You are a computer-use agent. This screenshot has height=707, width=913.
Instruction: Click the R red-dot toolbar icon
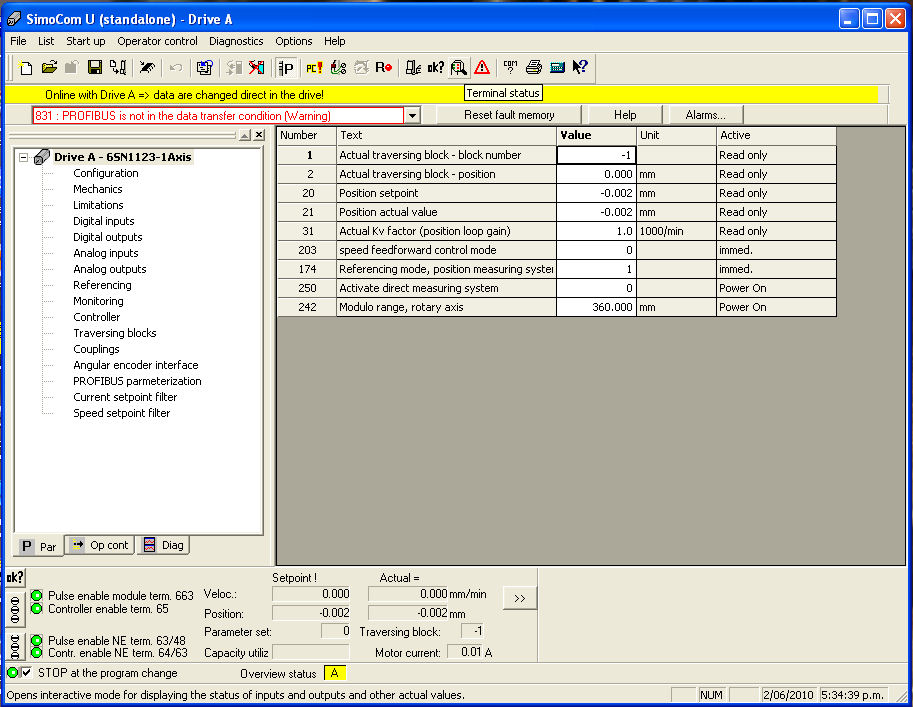click(383, 68)
